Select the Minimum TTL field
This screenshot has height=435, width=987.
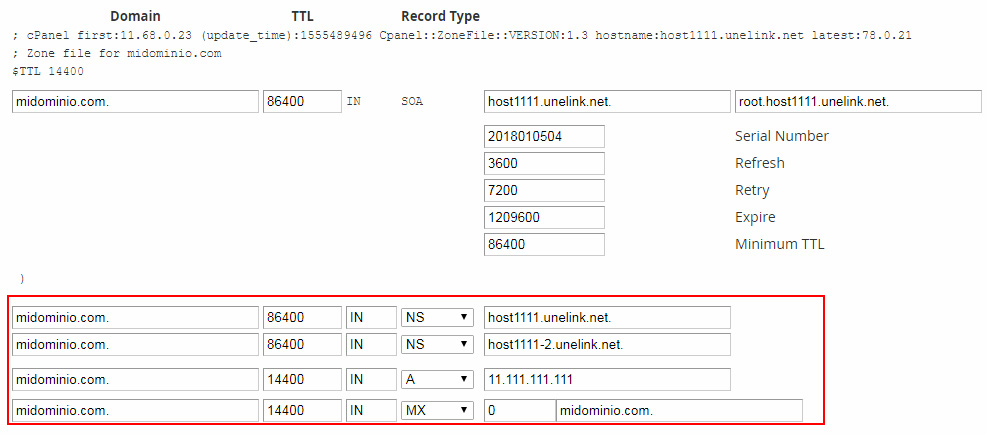pos(544,244)
